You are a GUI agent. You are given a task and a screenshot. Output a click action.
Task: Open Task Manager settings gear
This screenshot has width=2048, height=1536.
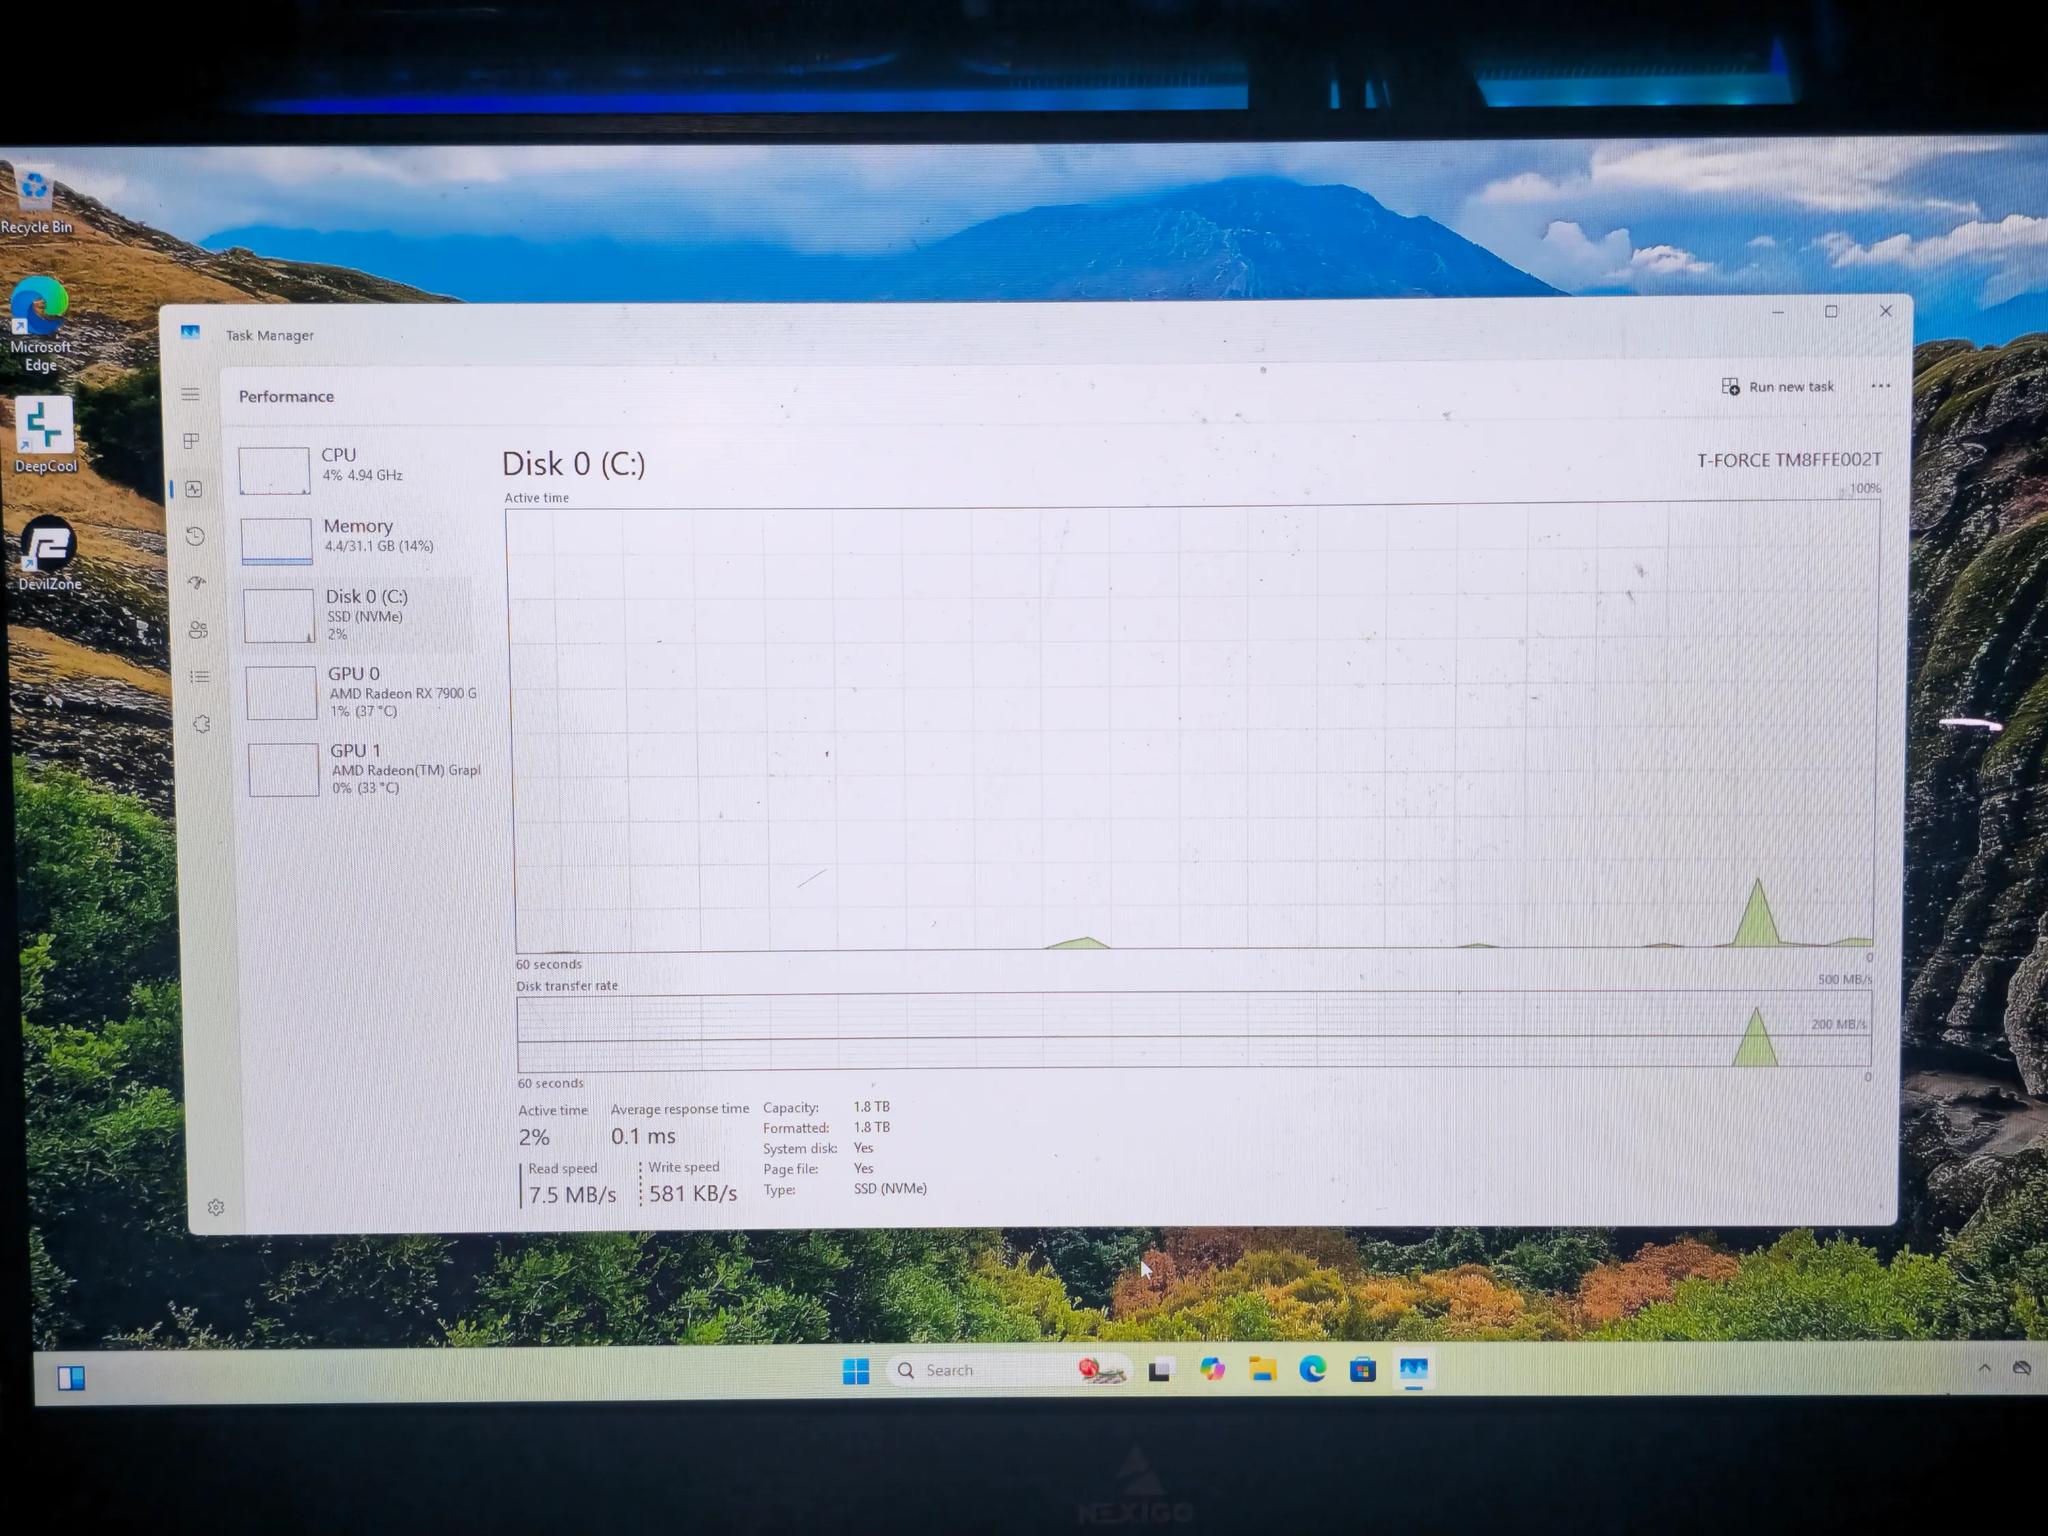coord(216,1207)
